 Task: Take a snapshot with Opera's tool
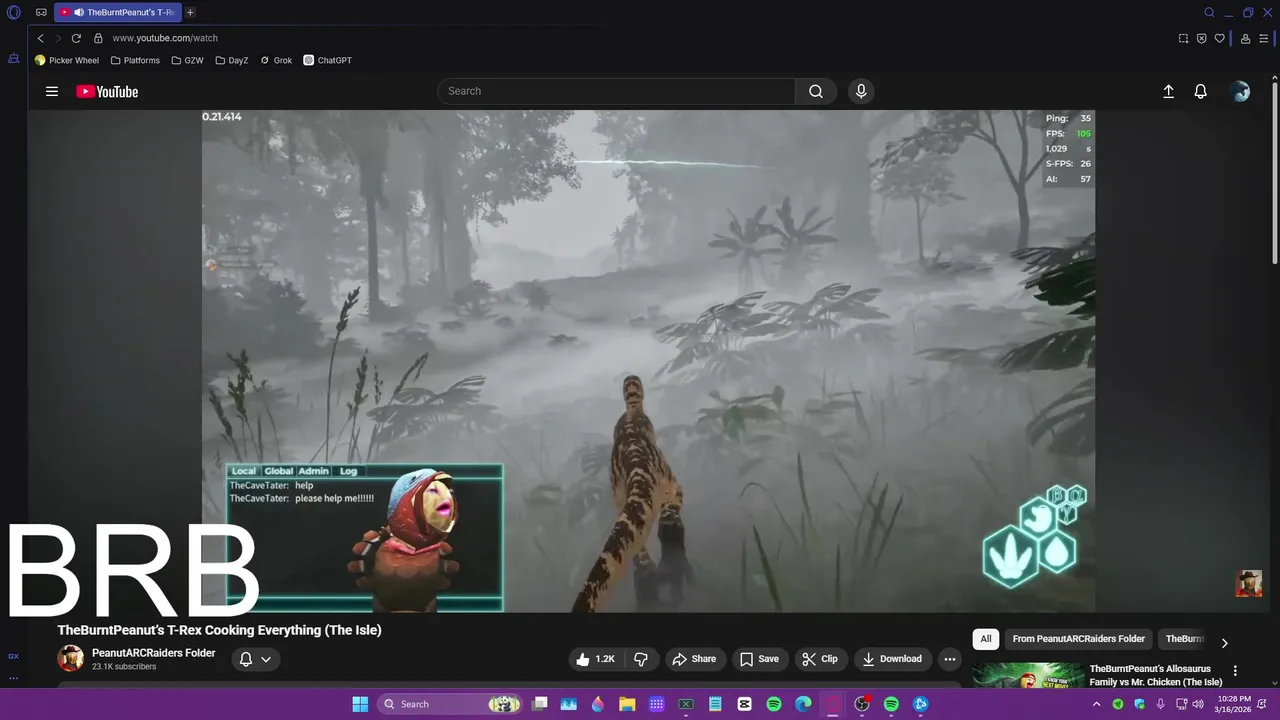pos(1183,38)
